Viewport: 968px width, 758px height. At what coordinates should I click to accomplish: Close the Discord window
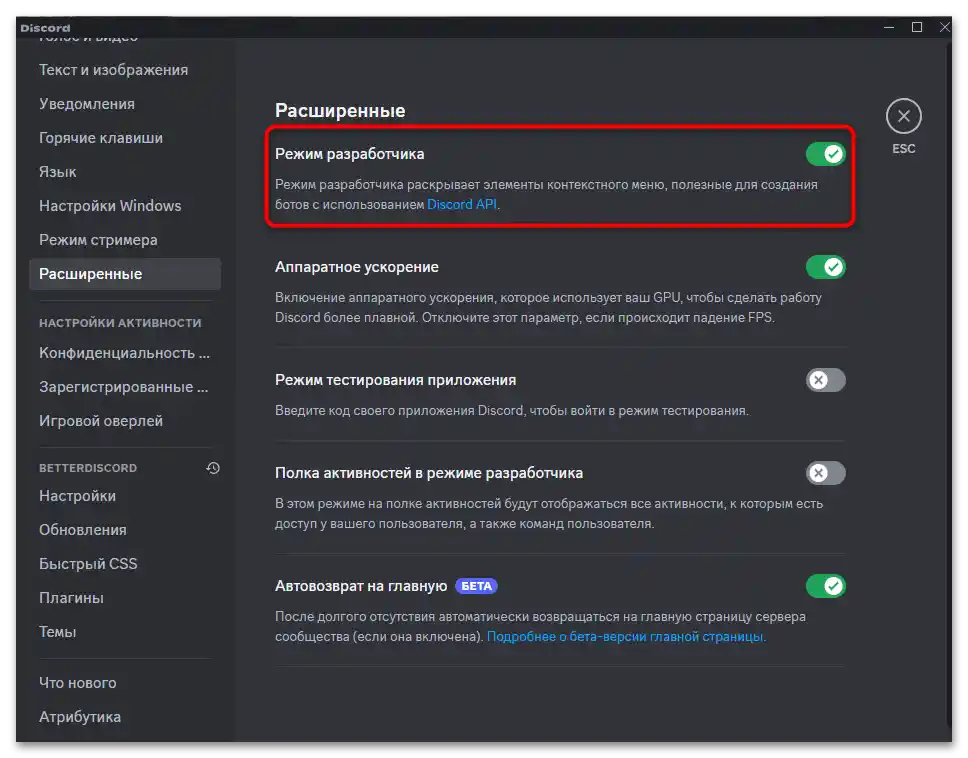[x=944, y=27]
